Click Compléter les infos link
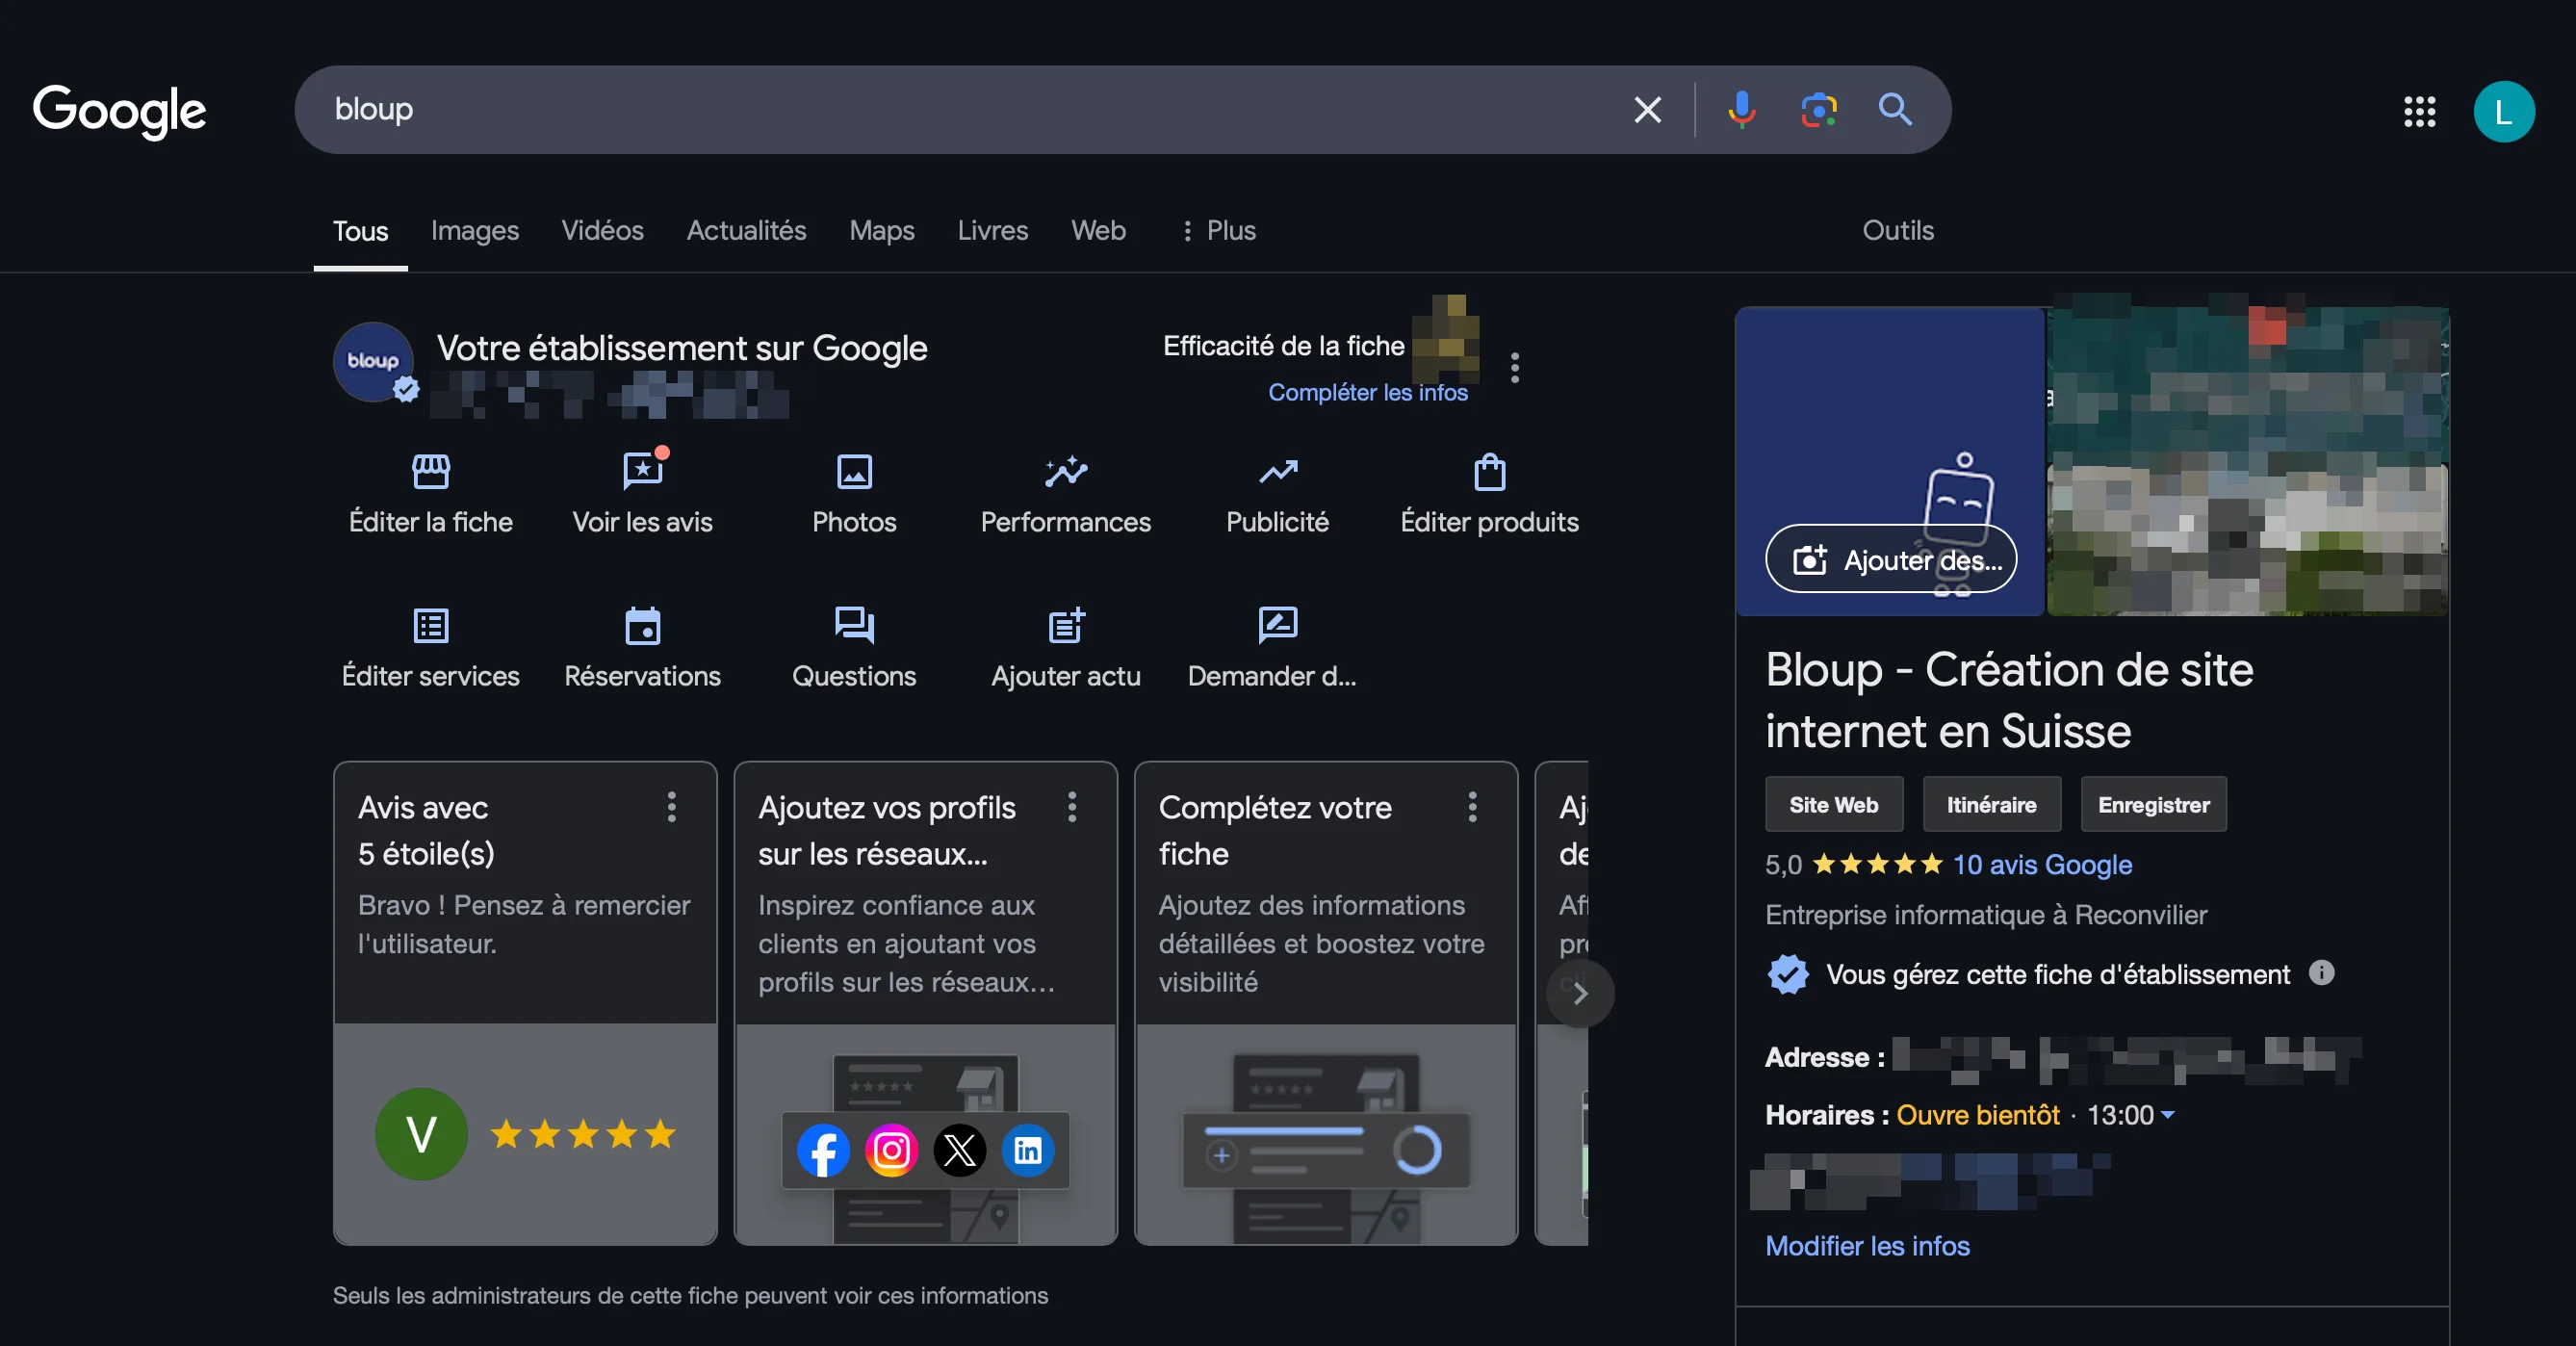 point(1367,392)
